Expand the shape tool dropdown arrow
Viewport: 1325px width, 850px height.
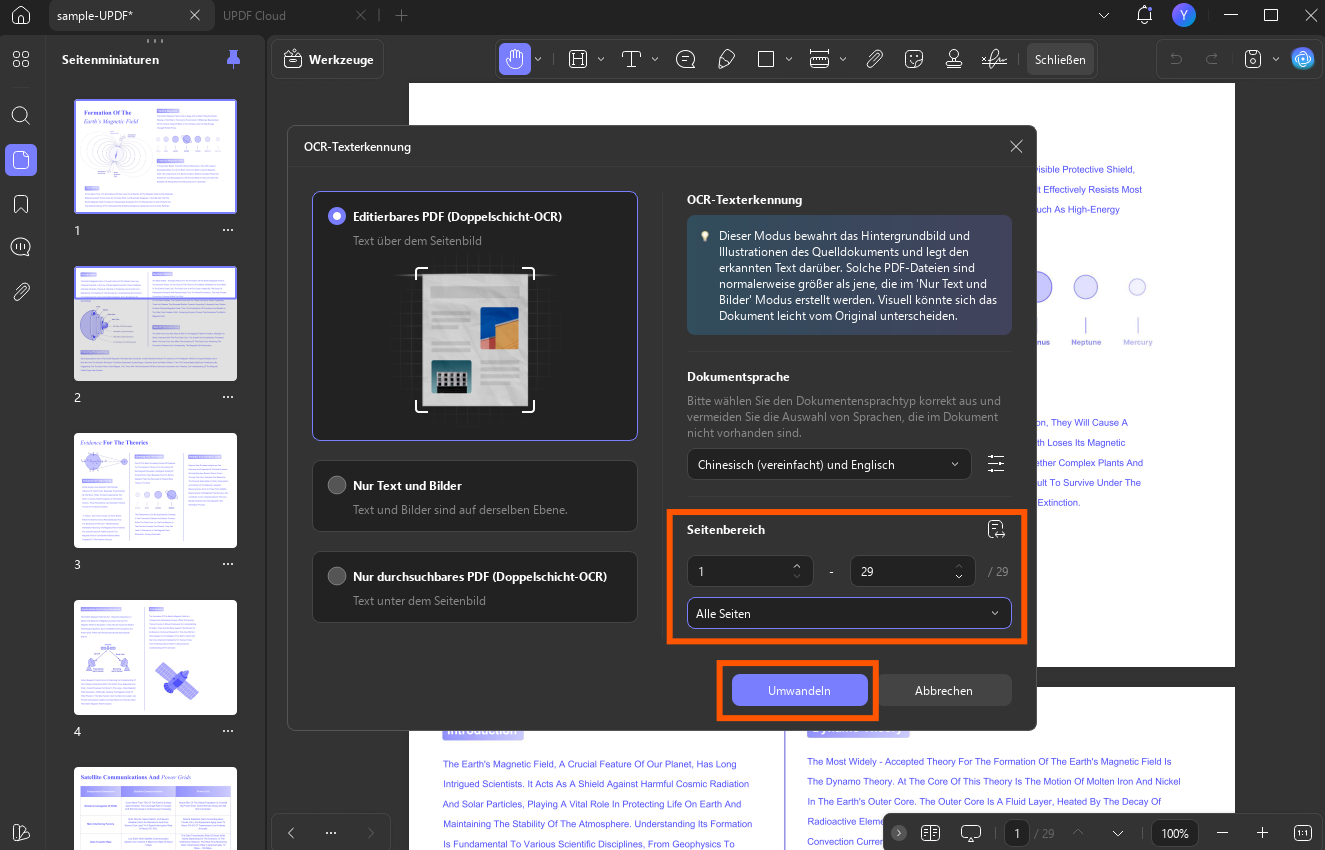[x=789, y=59]
